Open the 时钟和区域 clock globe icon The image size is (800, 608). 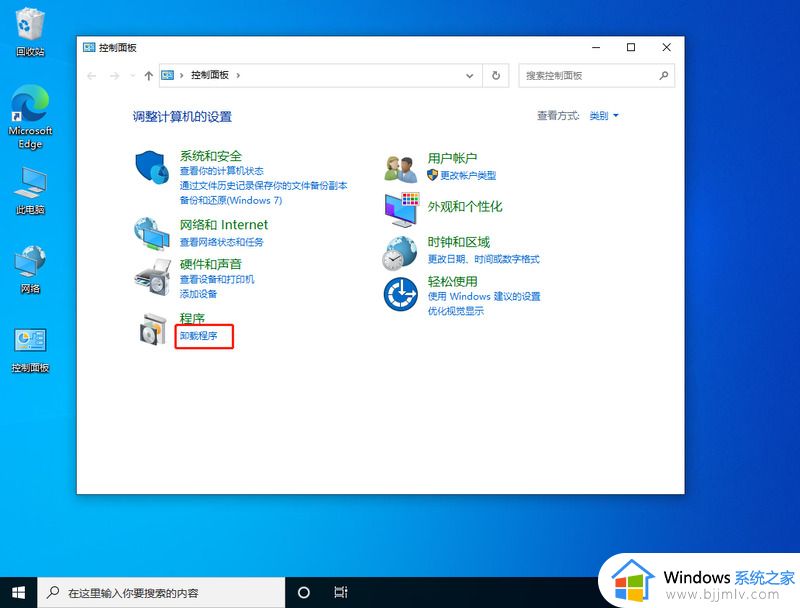point(399,252)
